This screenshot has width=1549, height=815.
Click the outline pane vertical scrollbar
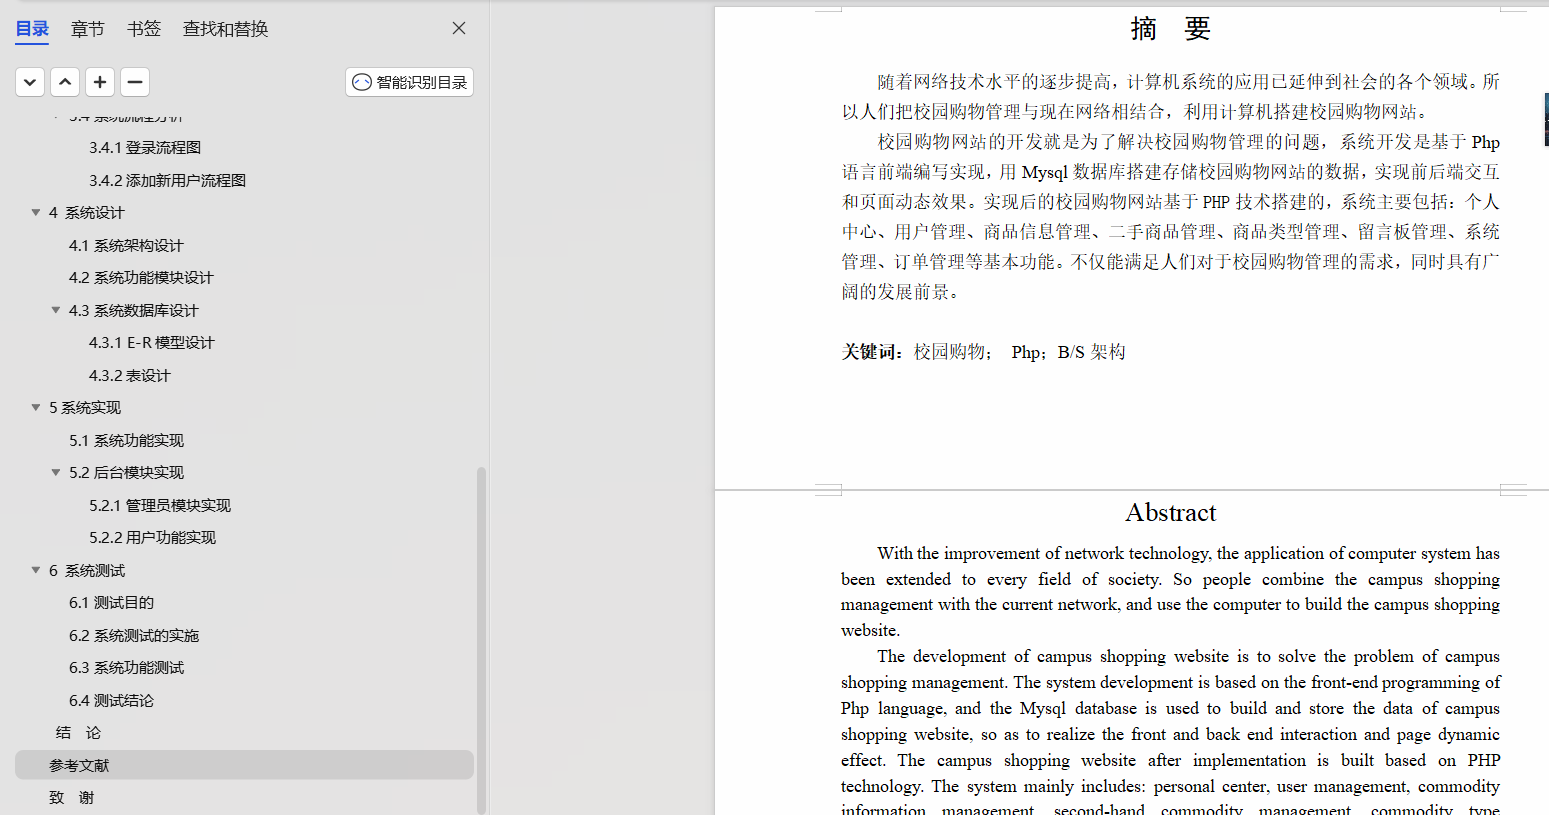(481, 640)
